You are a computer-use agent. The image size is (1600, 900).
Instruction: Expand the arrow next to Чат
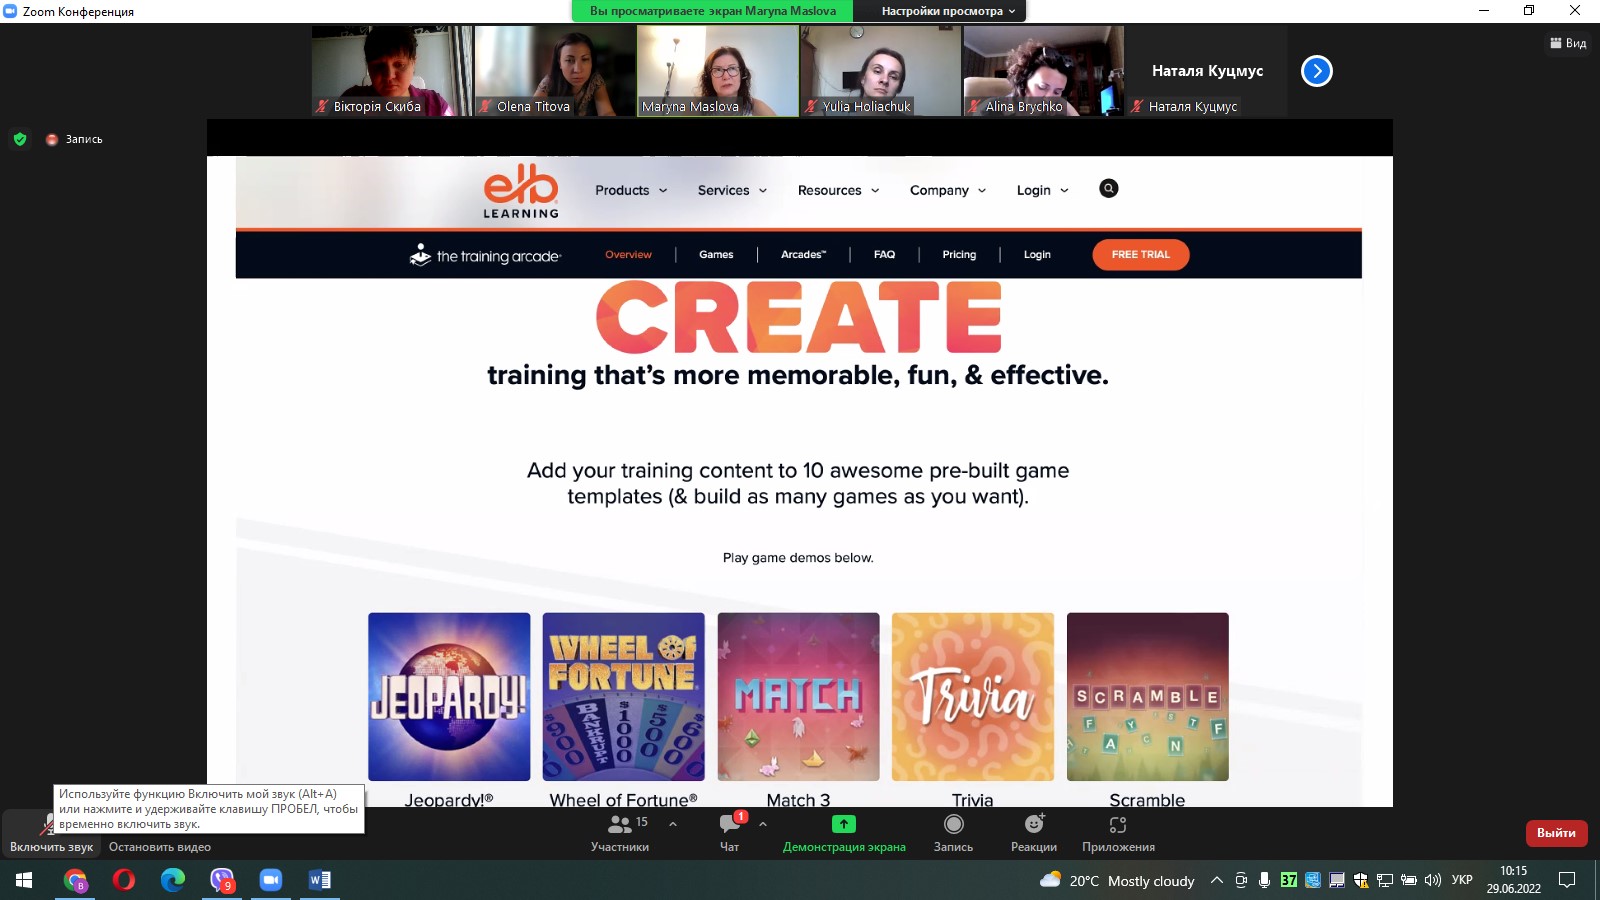click(x=763, y=824)
